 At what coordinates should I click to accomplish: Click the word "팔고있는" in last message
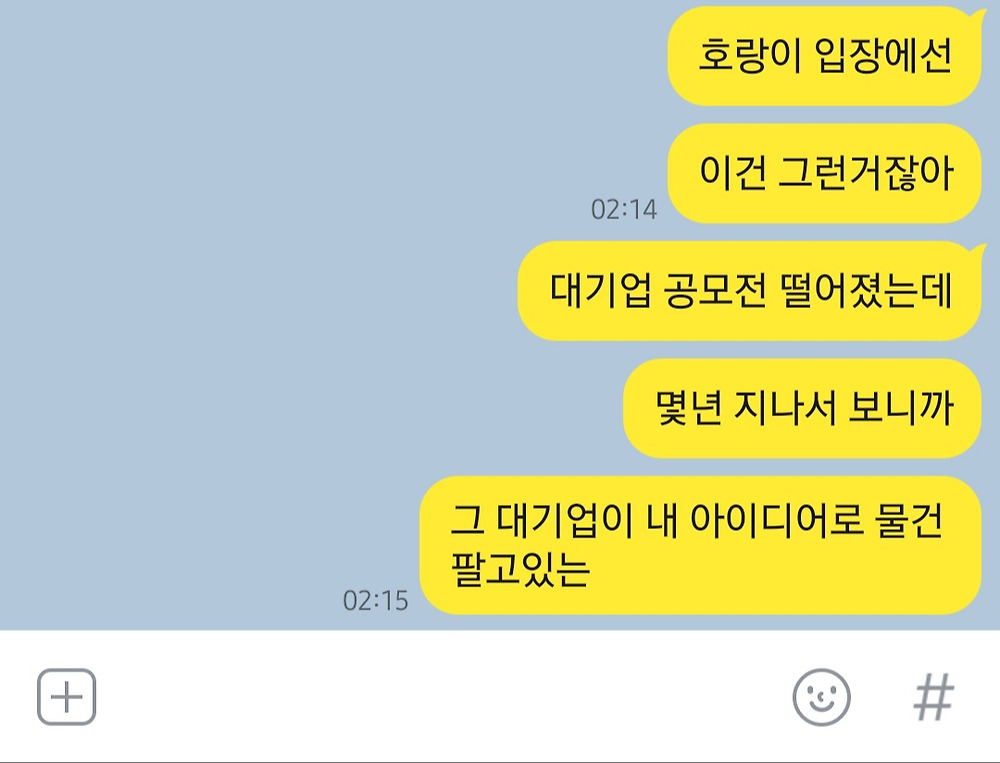pos(520,569)
